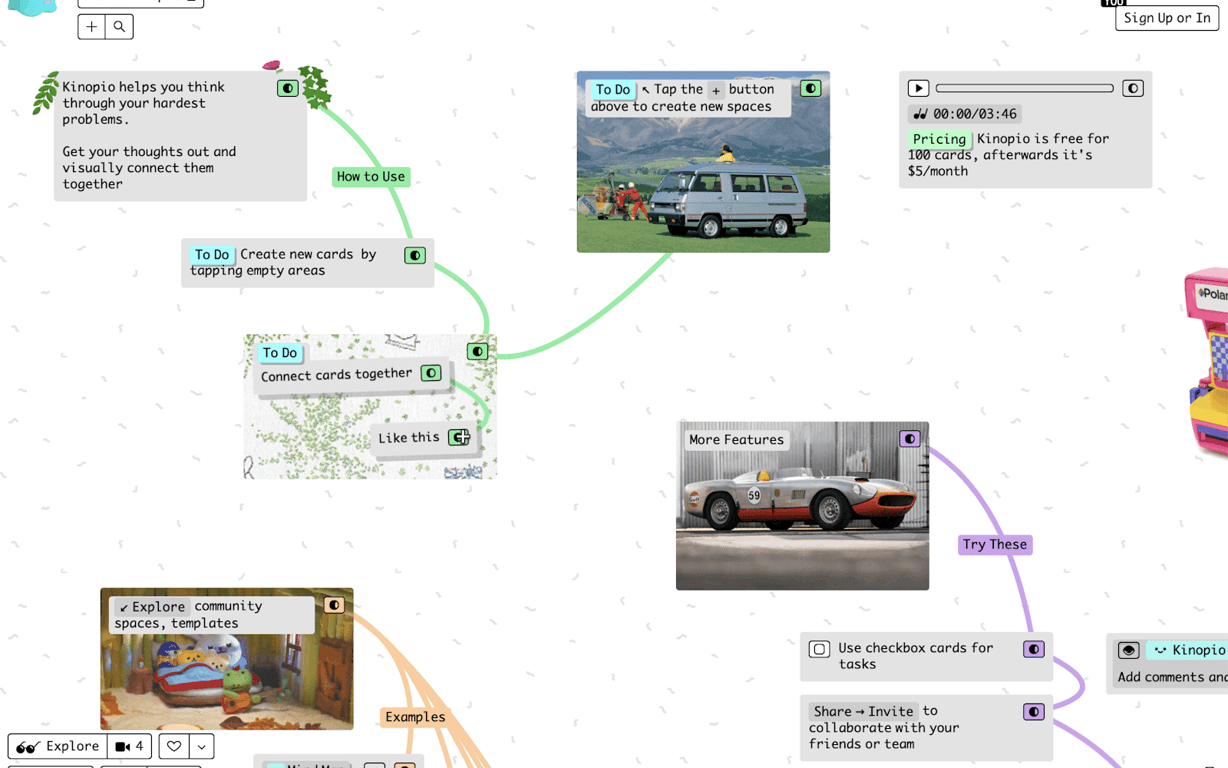Click the 'How to Use' connection label

(x=371, y=177)
